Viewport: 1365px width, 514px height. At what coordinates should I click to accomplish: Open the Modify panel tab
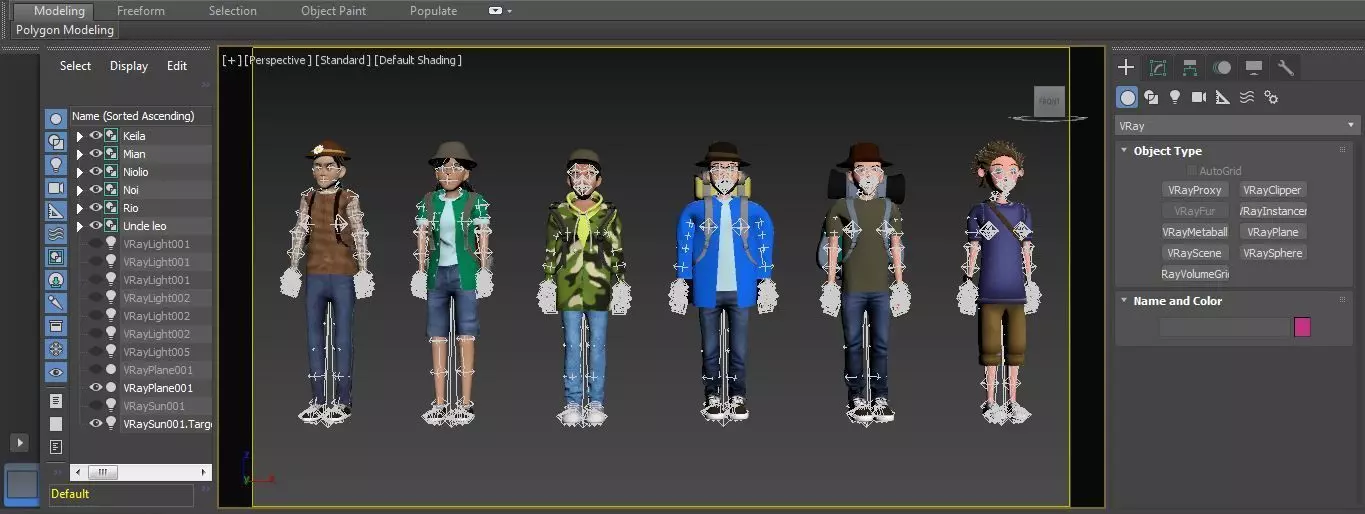(1158, 67)
